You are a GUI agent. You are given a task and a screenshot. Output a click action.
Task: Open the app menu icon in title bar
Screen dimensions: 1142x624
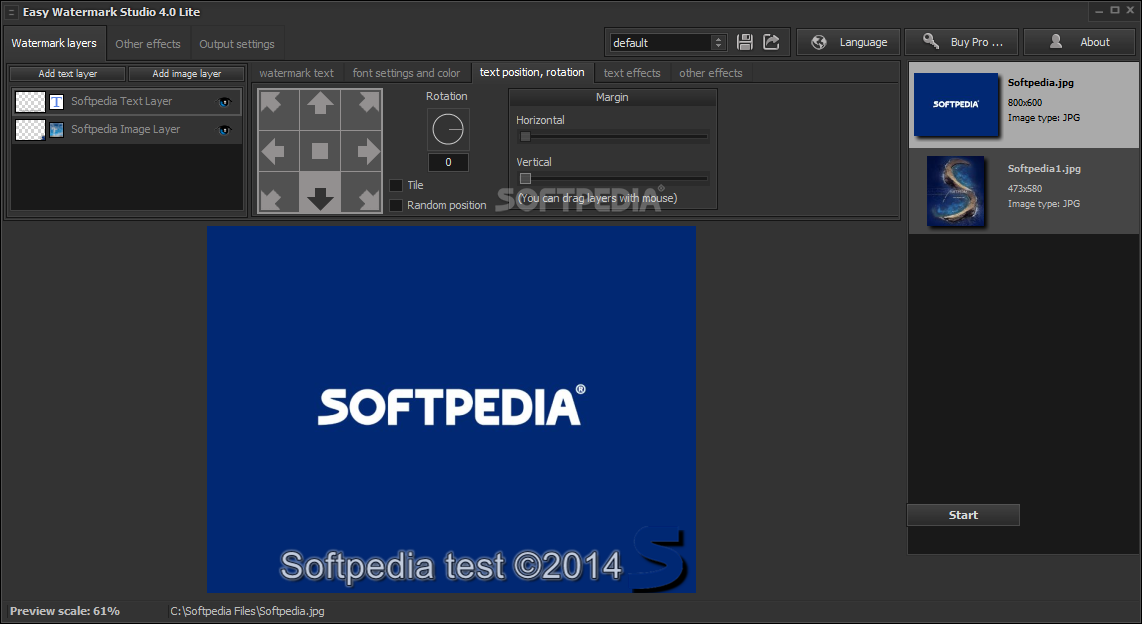[x=11, y=12]
